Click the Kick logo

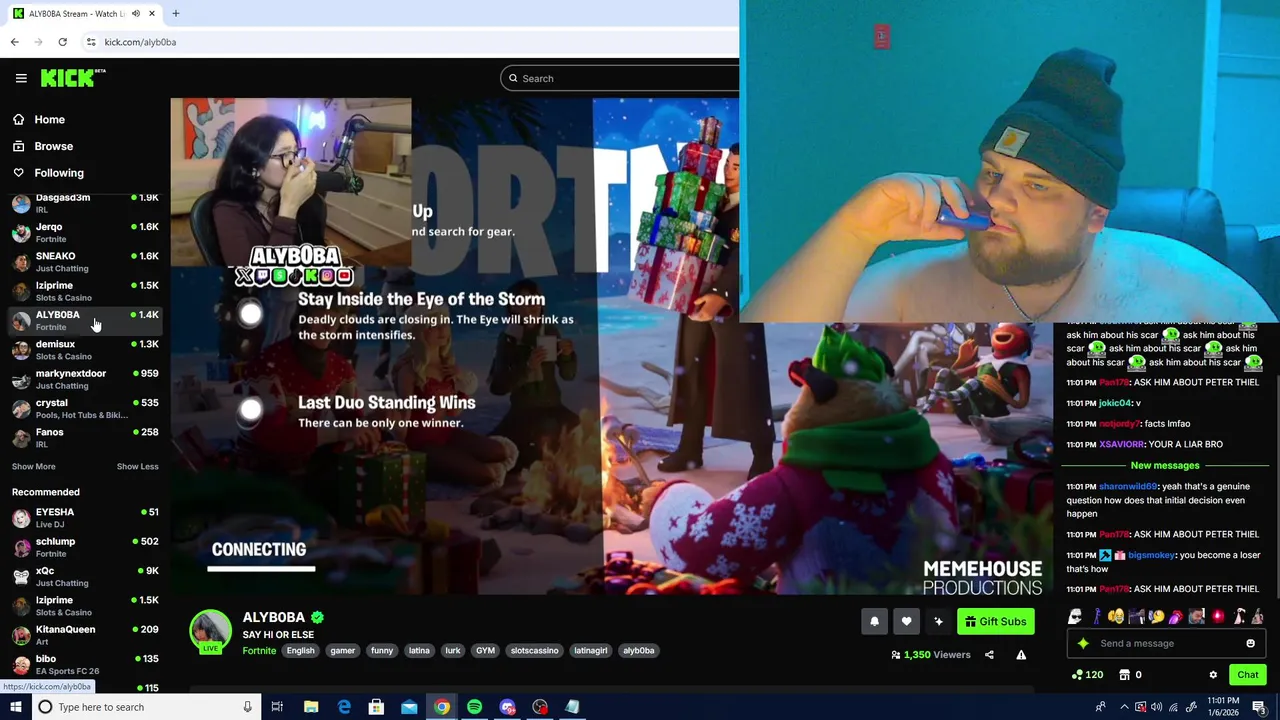72,78
